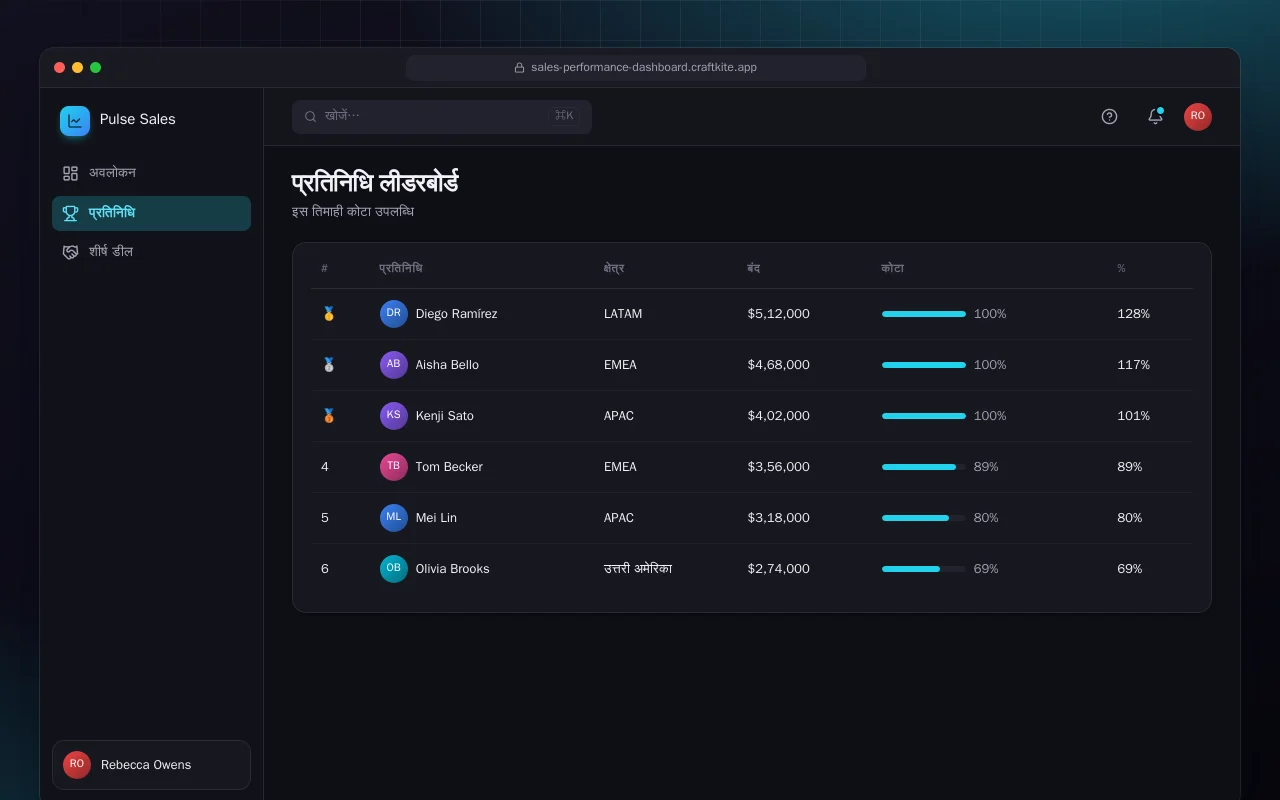
Task: Click the TB avatar for Tom Becker
Action: 394,467
